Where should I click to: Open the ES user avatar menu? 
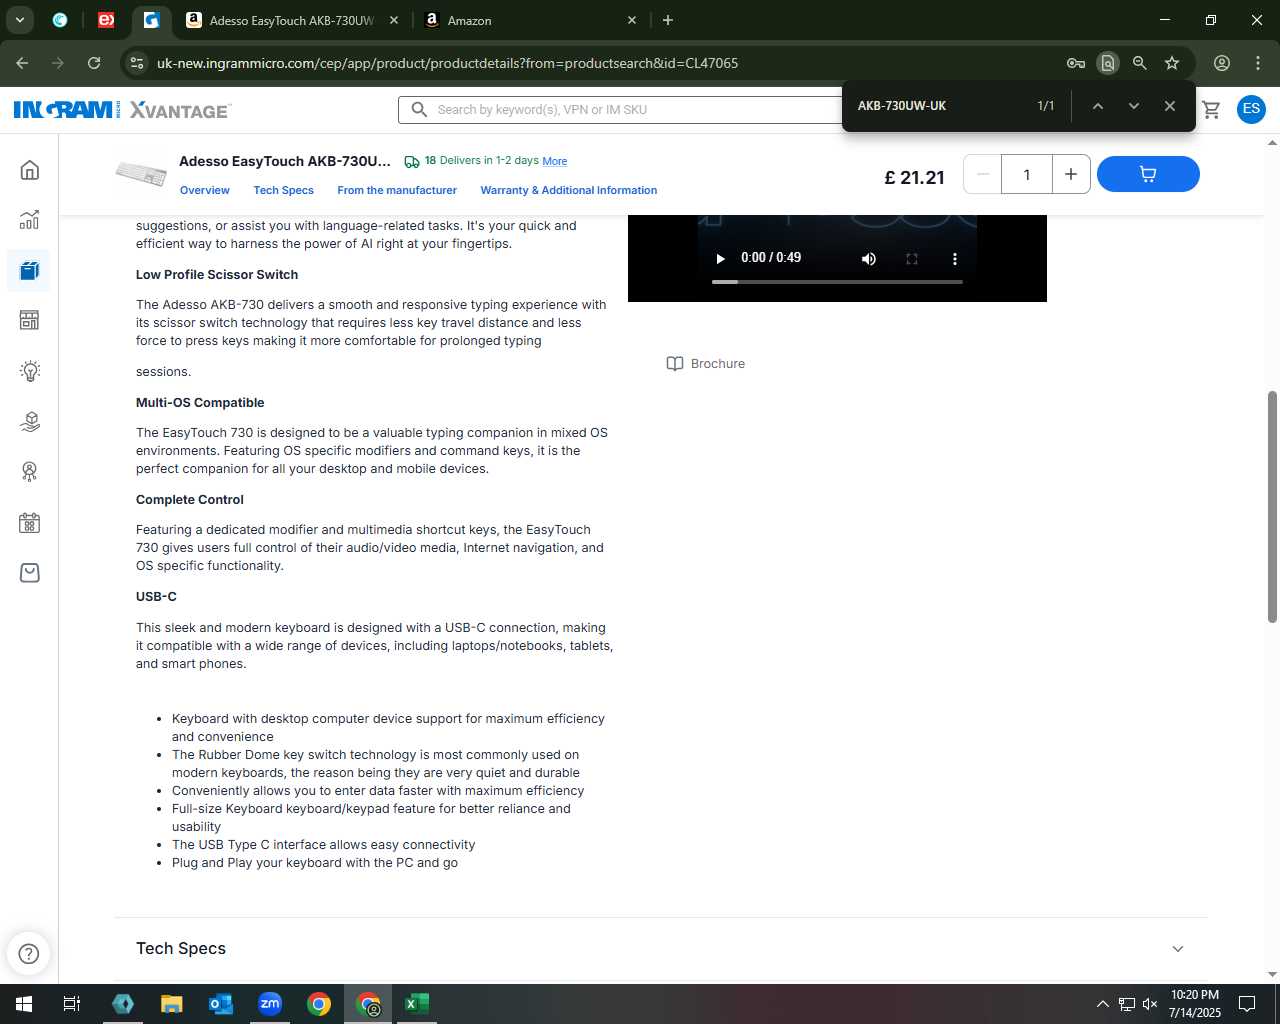1251,109
